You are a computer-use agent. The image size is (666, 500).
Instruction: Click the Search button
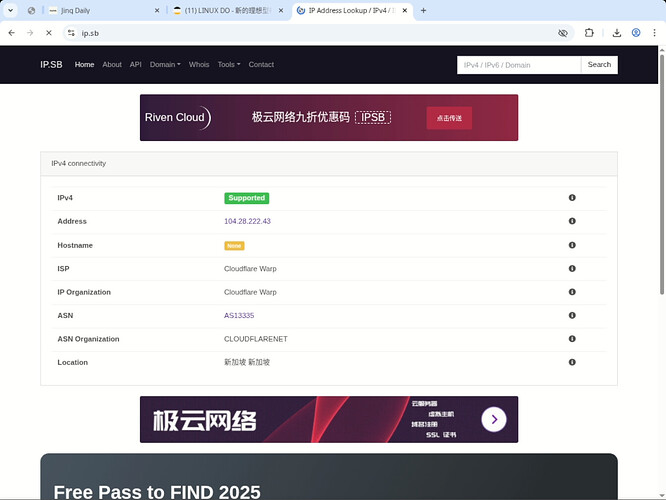coord(599,65)
